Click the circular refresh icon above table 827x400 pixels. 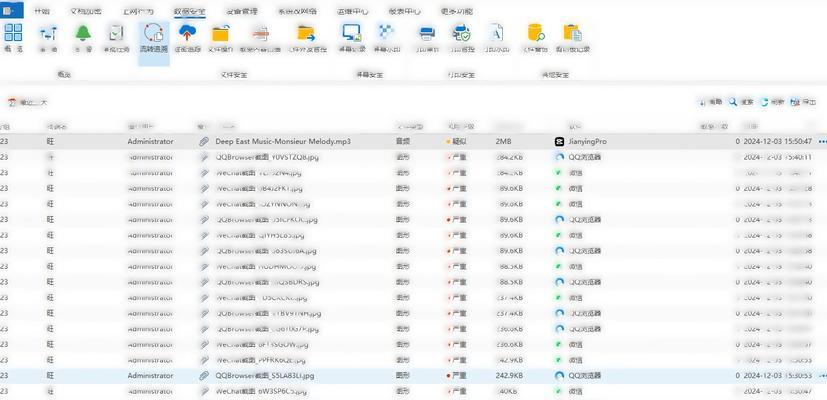click(764, 102)
